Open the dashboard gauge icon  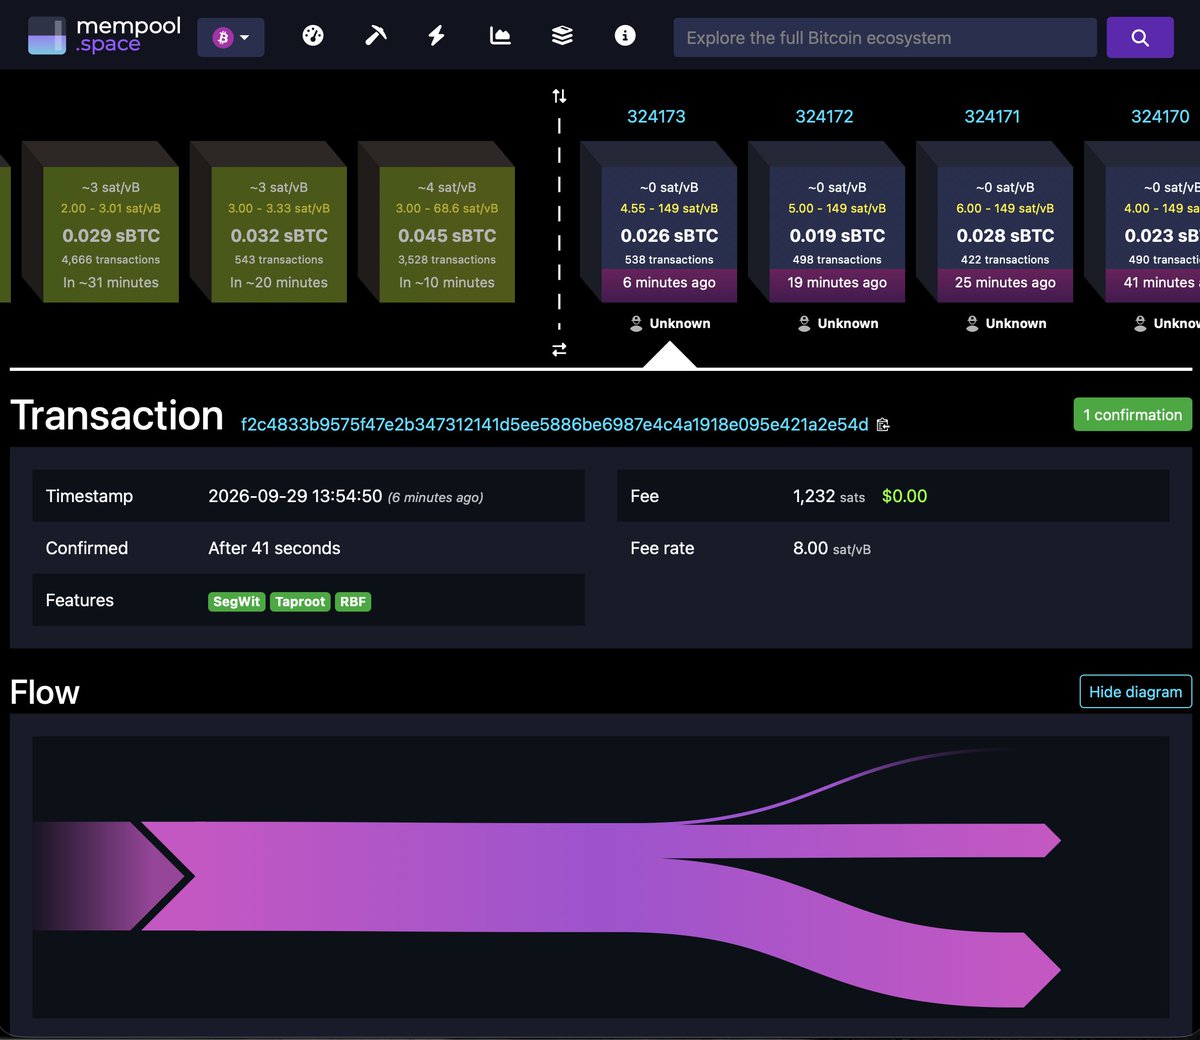[x=313, y=36]
